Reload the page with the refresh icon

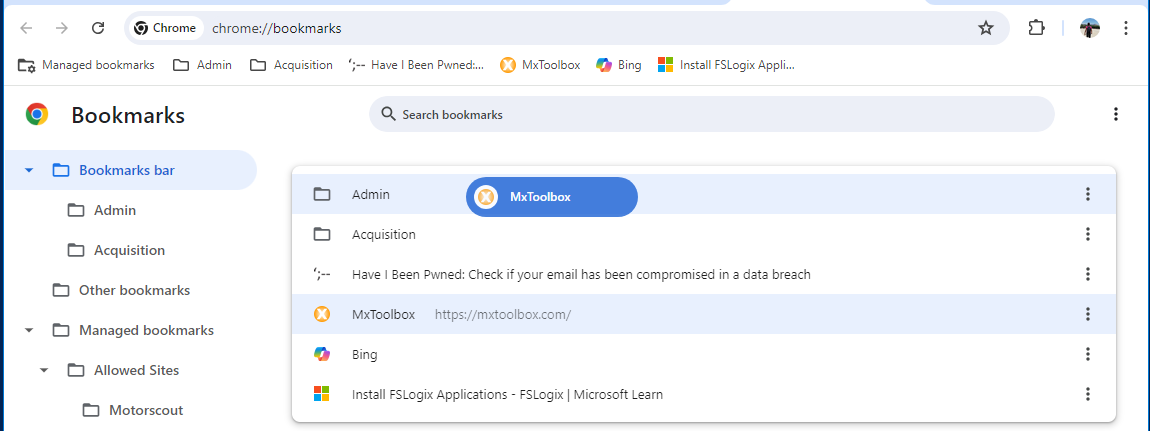pyautogui.click(x=98, y=29)
